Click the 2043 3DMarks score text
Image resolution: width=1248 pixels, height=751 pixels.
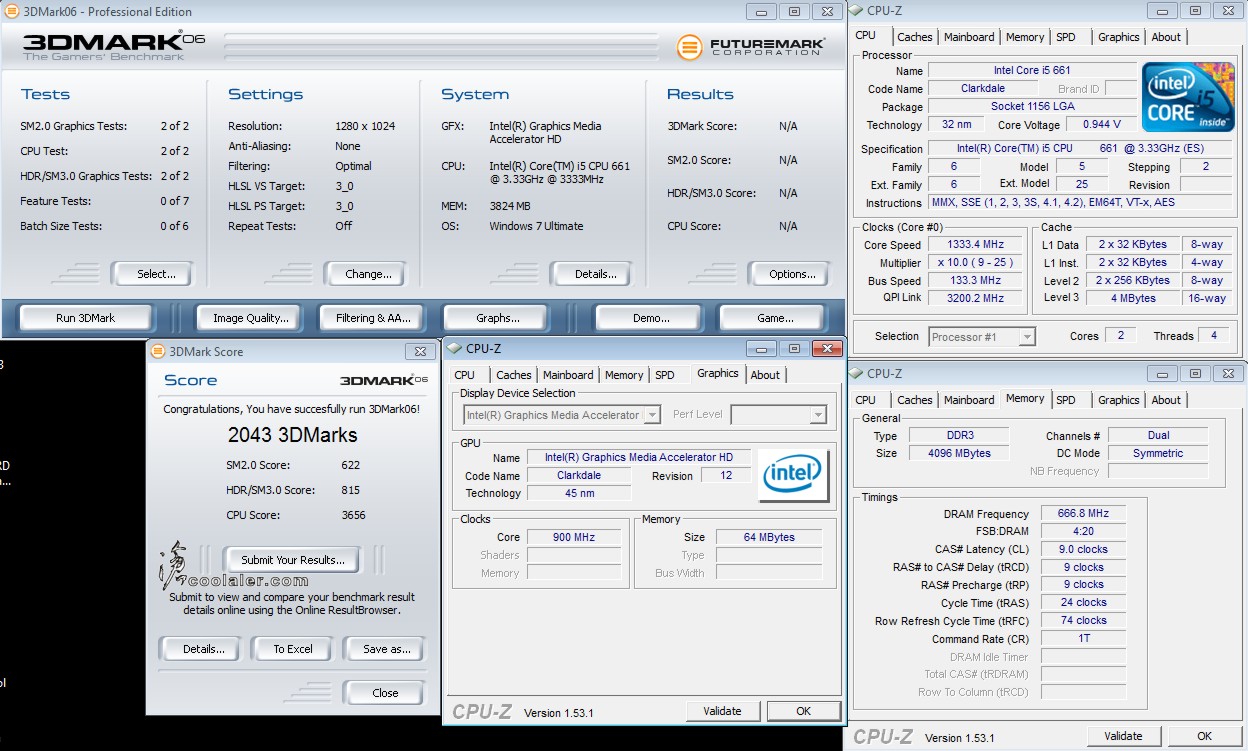(x=292, y=435)
